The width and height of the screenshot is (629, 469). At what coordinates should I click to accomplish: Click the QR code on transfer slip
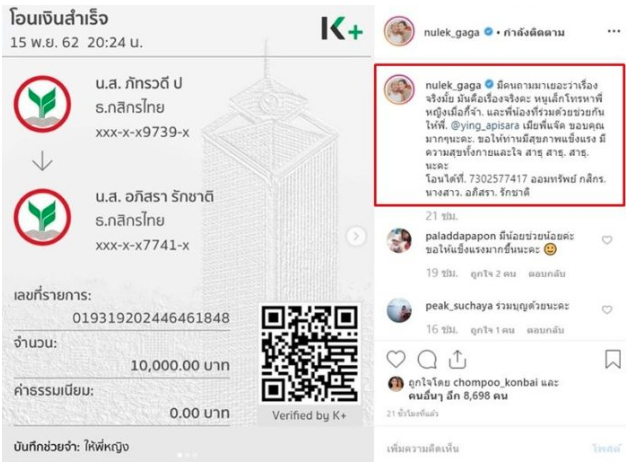(309, 354)
